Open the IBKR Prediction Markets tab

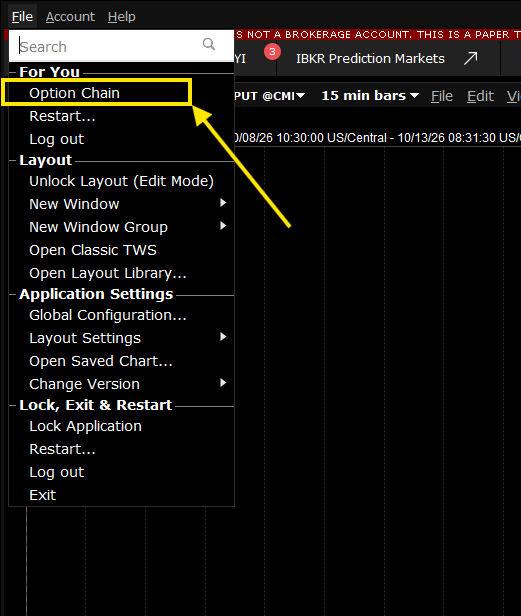[370, 59]
